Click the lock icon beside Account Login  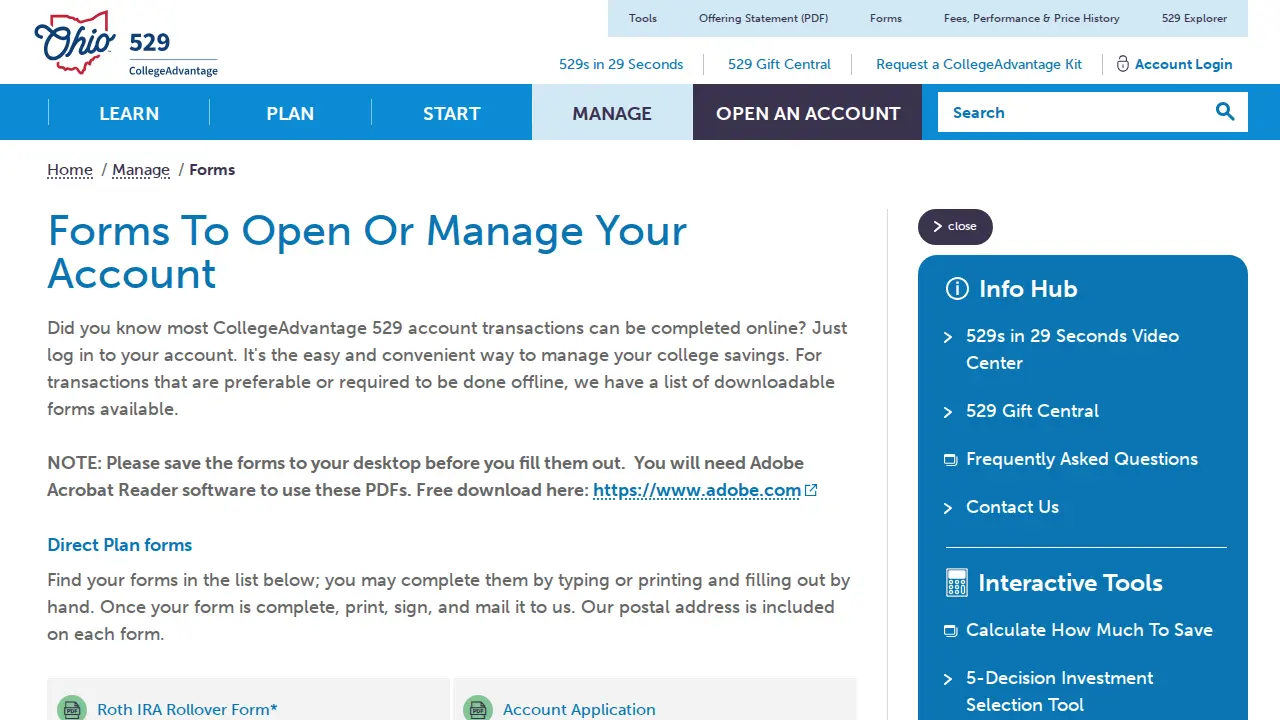(x=1122, y=64)
